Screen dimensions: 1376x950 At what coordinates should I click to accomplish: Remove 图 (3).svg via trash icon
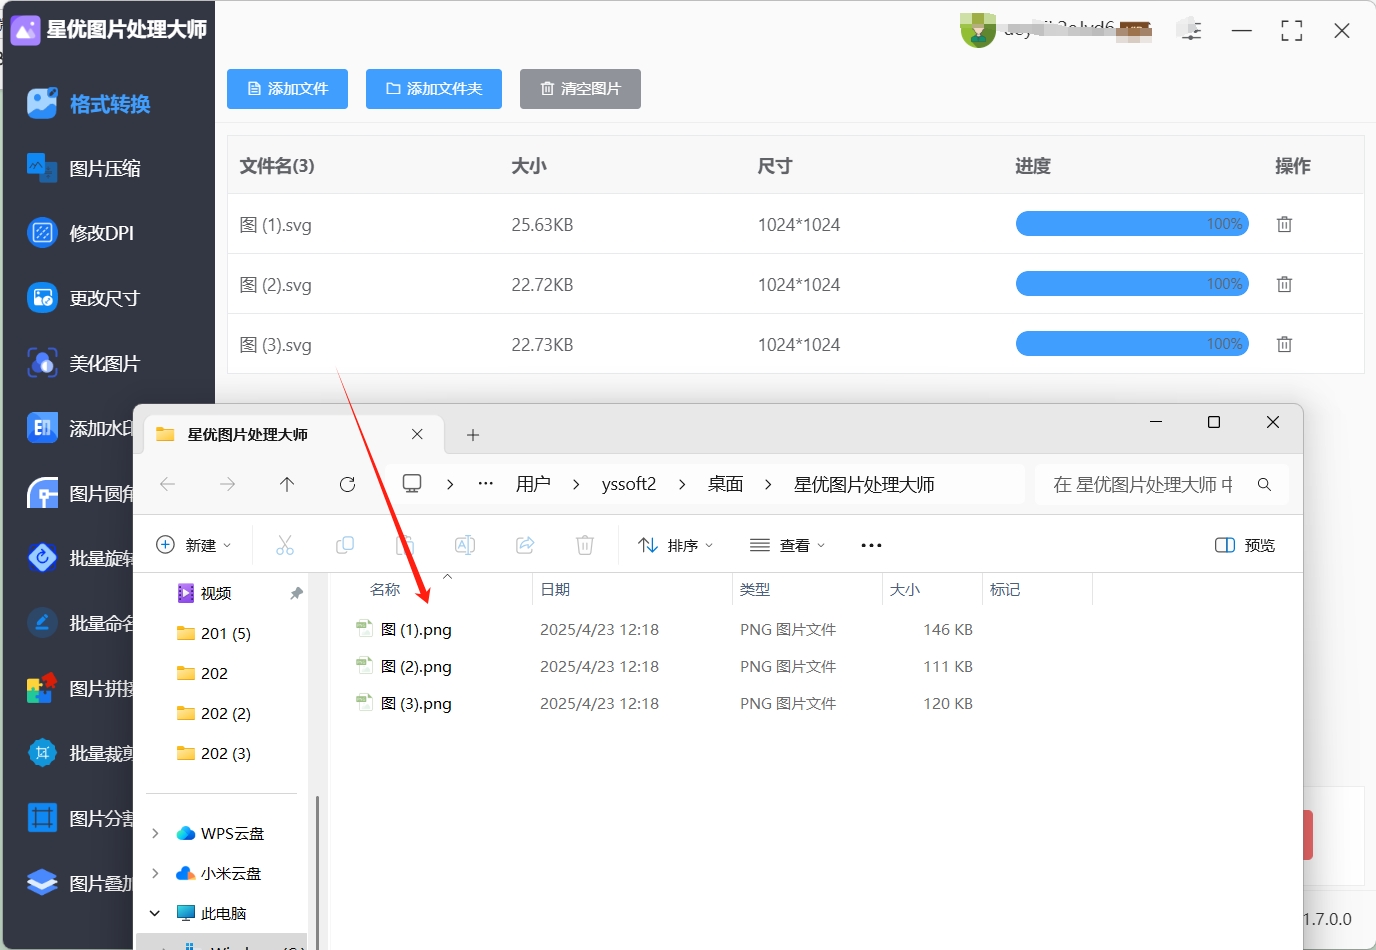1285,344
